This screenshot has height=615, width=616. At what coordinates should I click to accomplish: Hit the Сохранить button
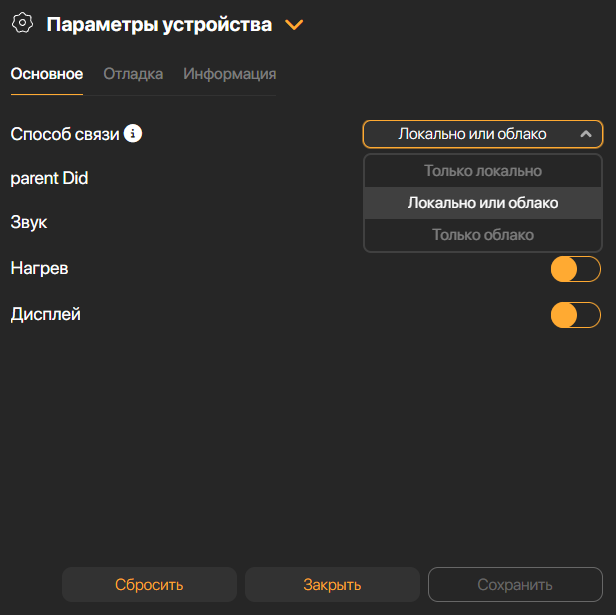(515, 585)
